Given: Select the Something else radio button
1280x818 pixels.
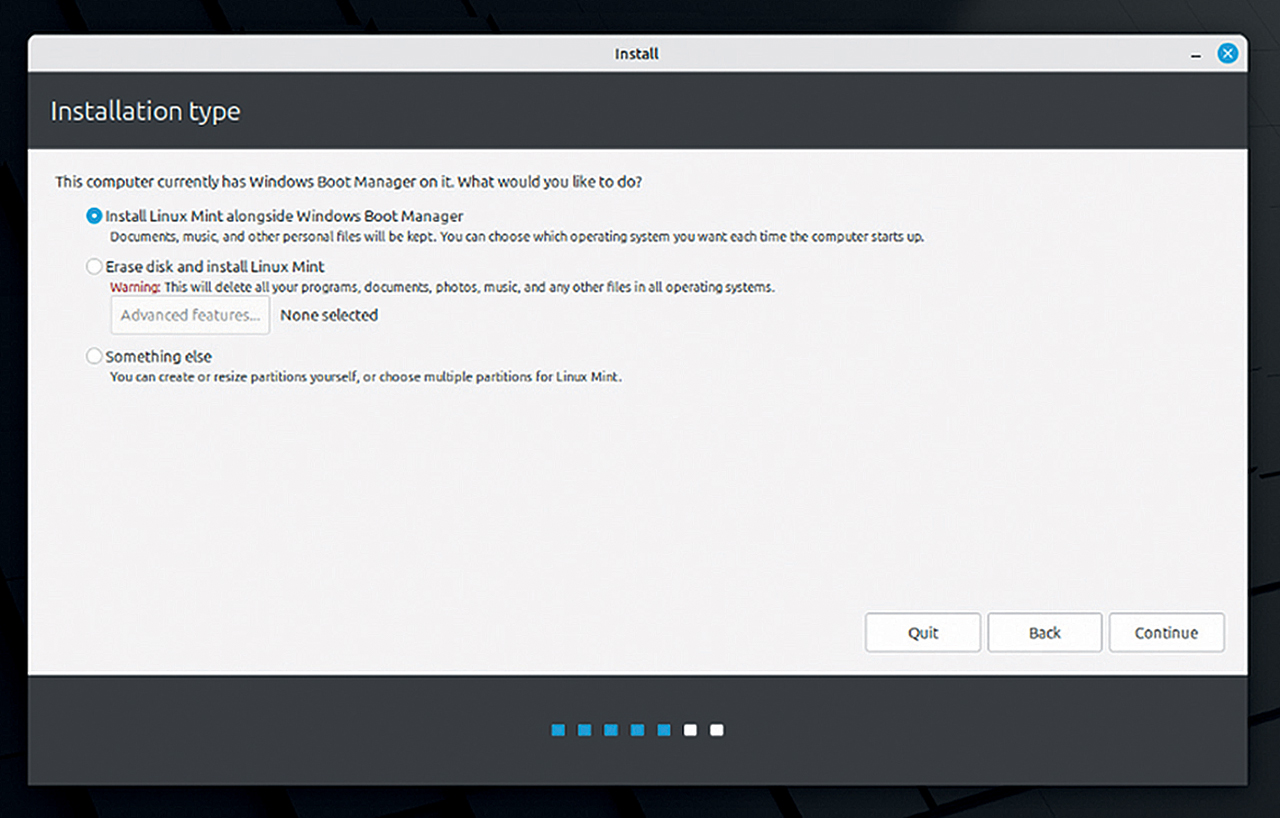Looking at the screenshot, I should [95, 356].
